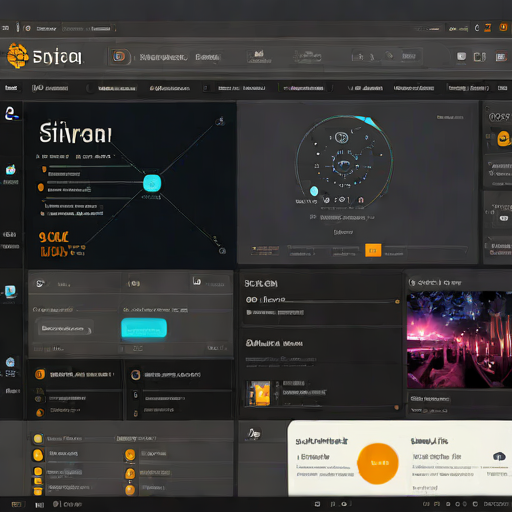512x512 pixels.
Task: Open the pink nightclub thumbnail image
Action: point(459,340)
